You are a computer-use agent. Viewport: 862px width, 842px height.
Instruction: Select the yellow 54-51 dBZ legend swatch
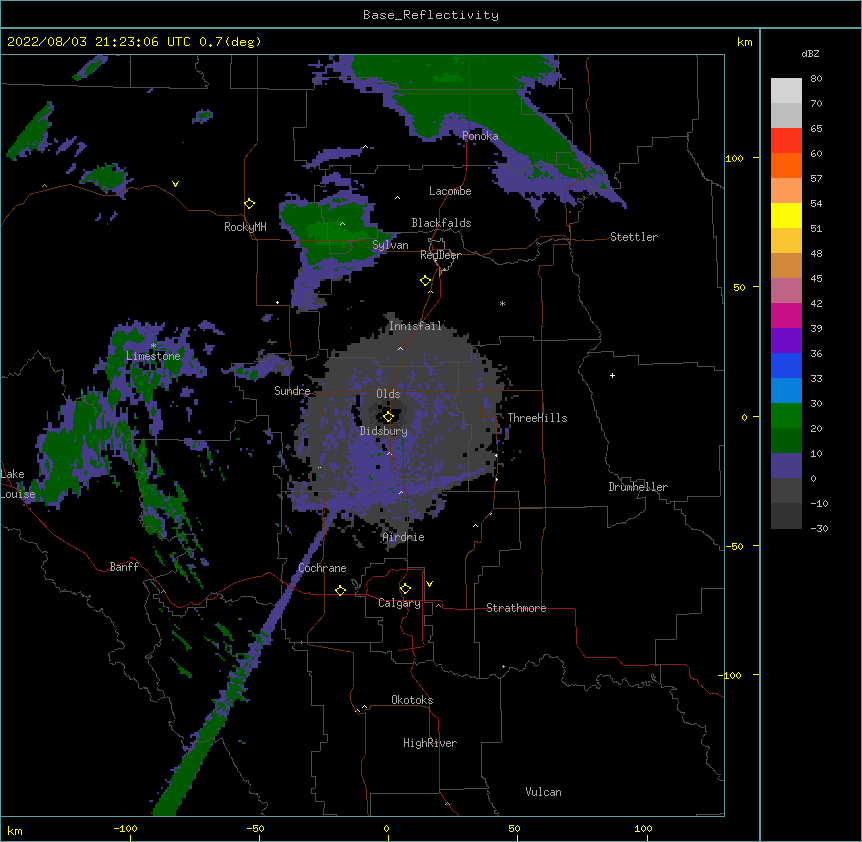pos(786,215)
